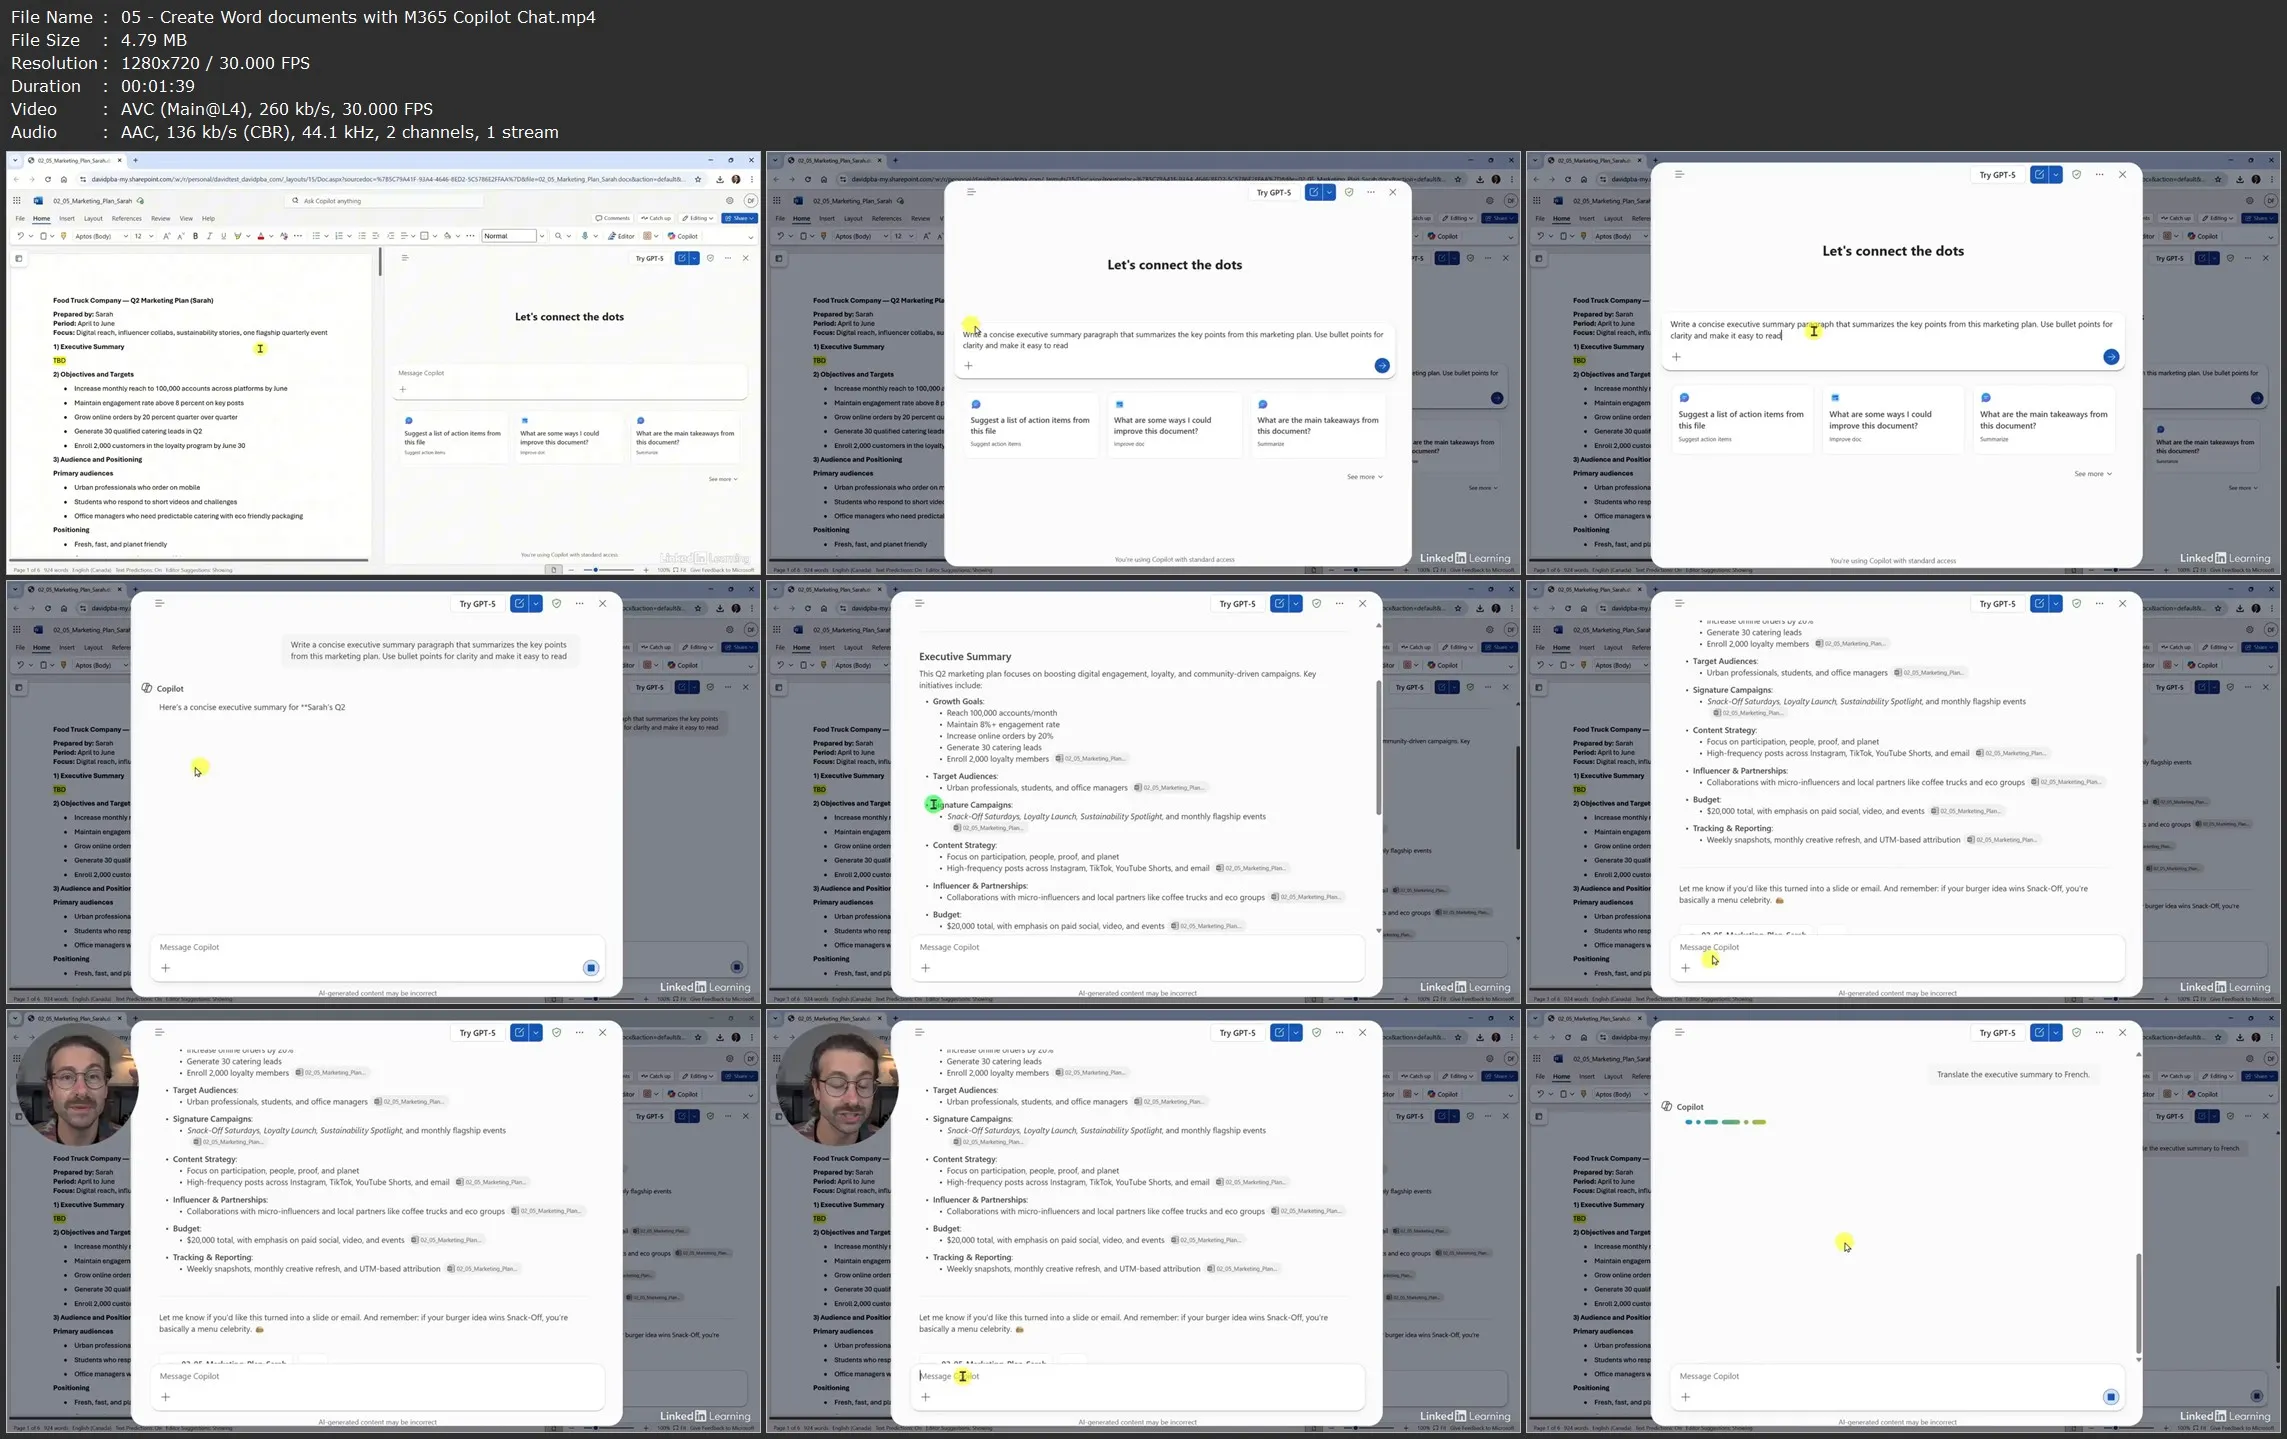Image resolution: width=2287 pixels, height=1439 pixels.
Task: Click the text highlight color icon
Action: 237,236
